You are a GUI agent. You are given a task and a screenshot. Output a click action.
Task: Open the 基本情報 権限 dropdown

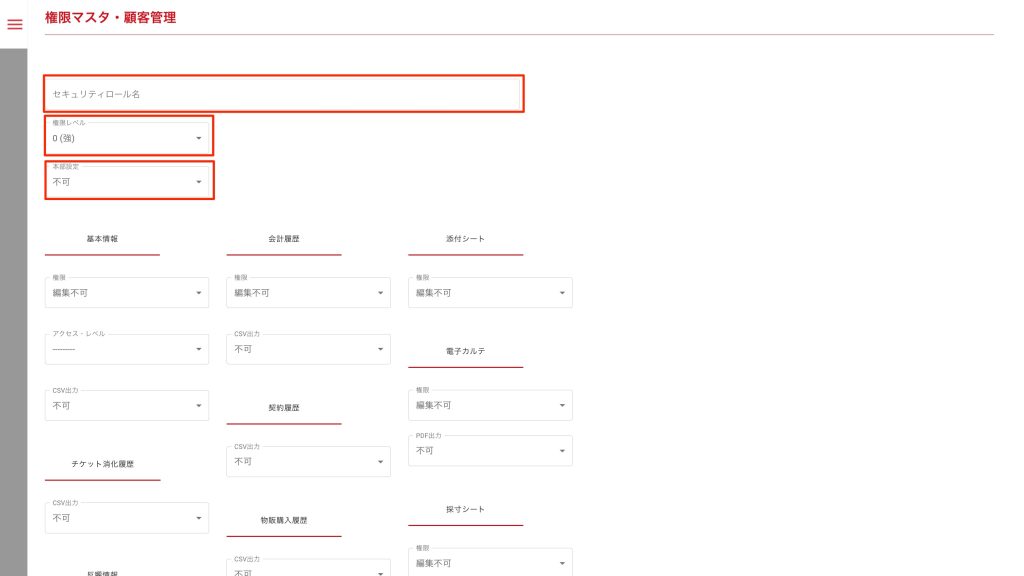click(127, 293)
